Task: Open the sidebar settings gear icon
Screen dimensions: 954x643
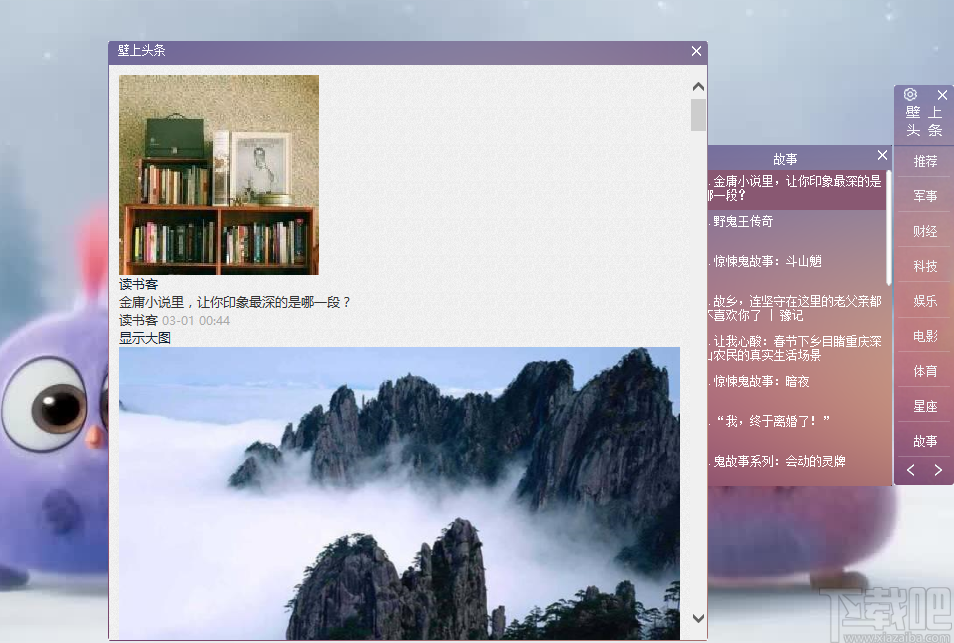Action: [910, 95]
